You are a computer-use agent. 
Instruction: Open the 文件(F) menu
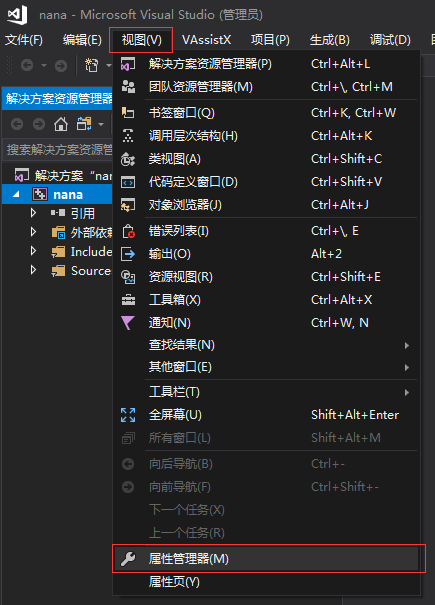(x=24, y=40)
